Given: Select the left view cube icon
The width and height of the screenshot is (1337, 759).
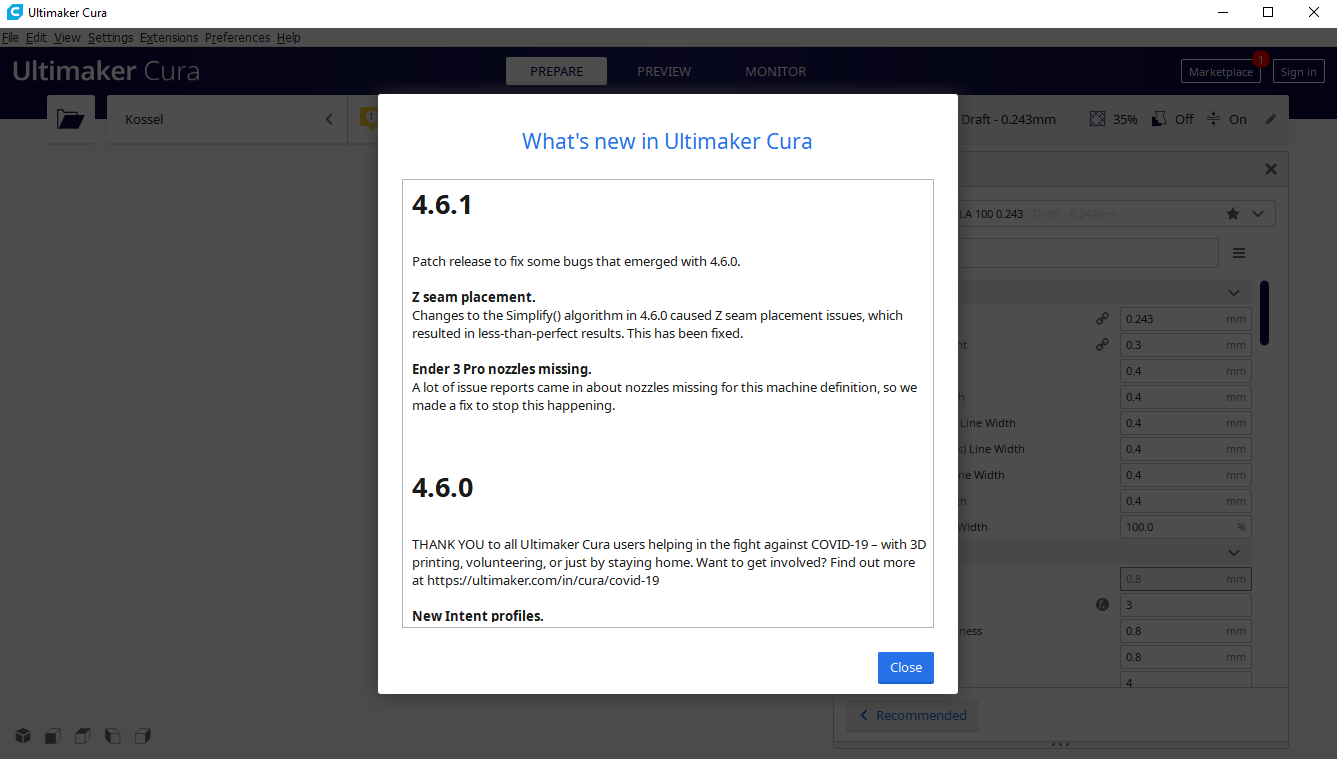Looking at the screenshot, I should tap(113, 736).
